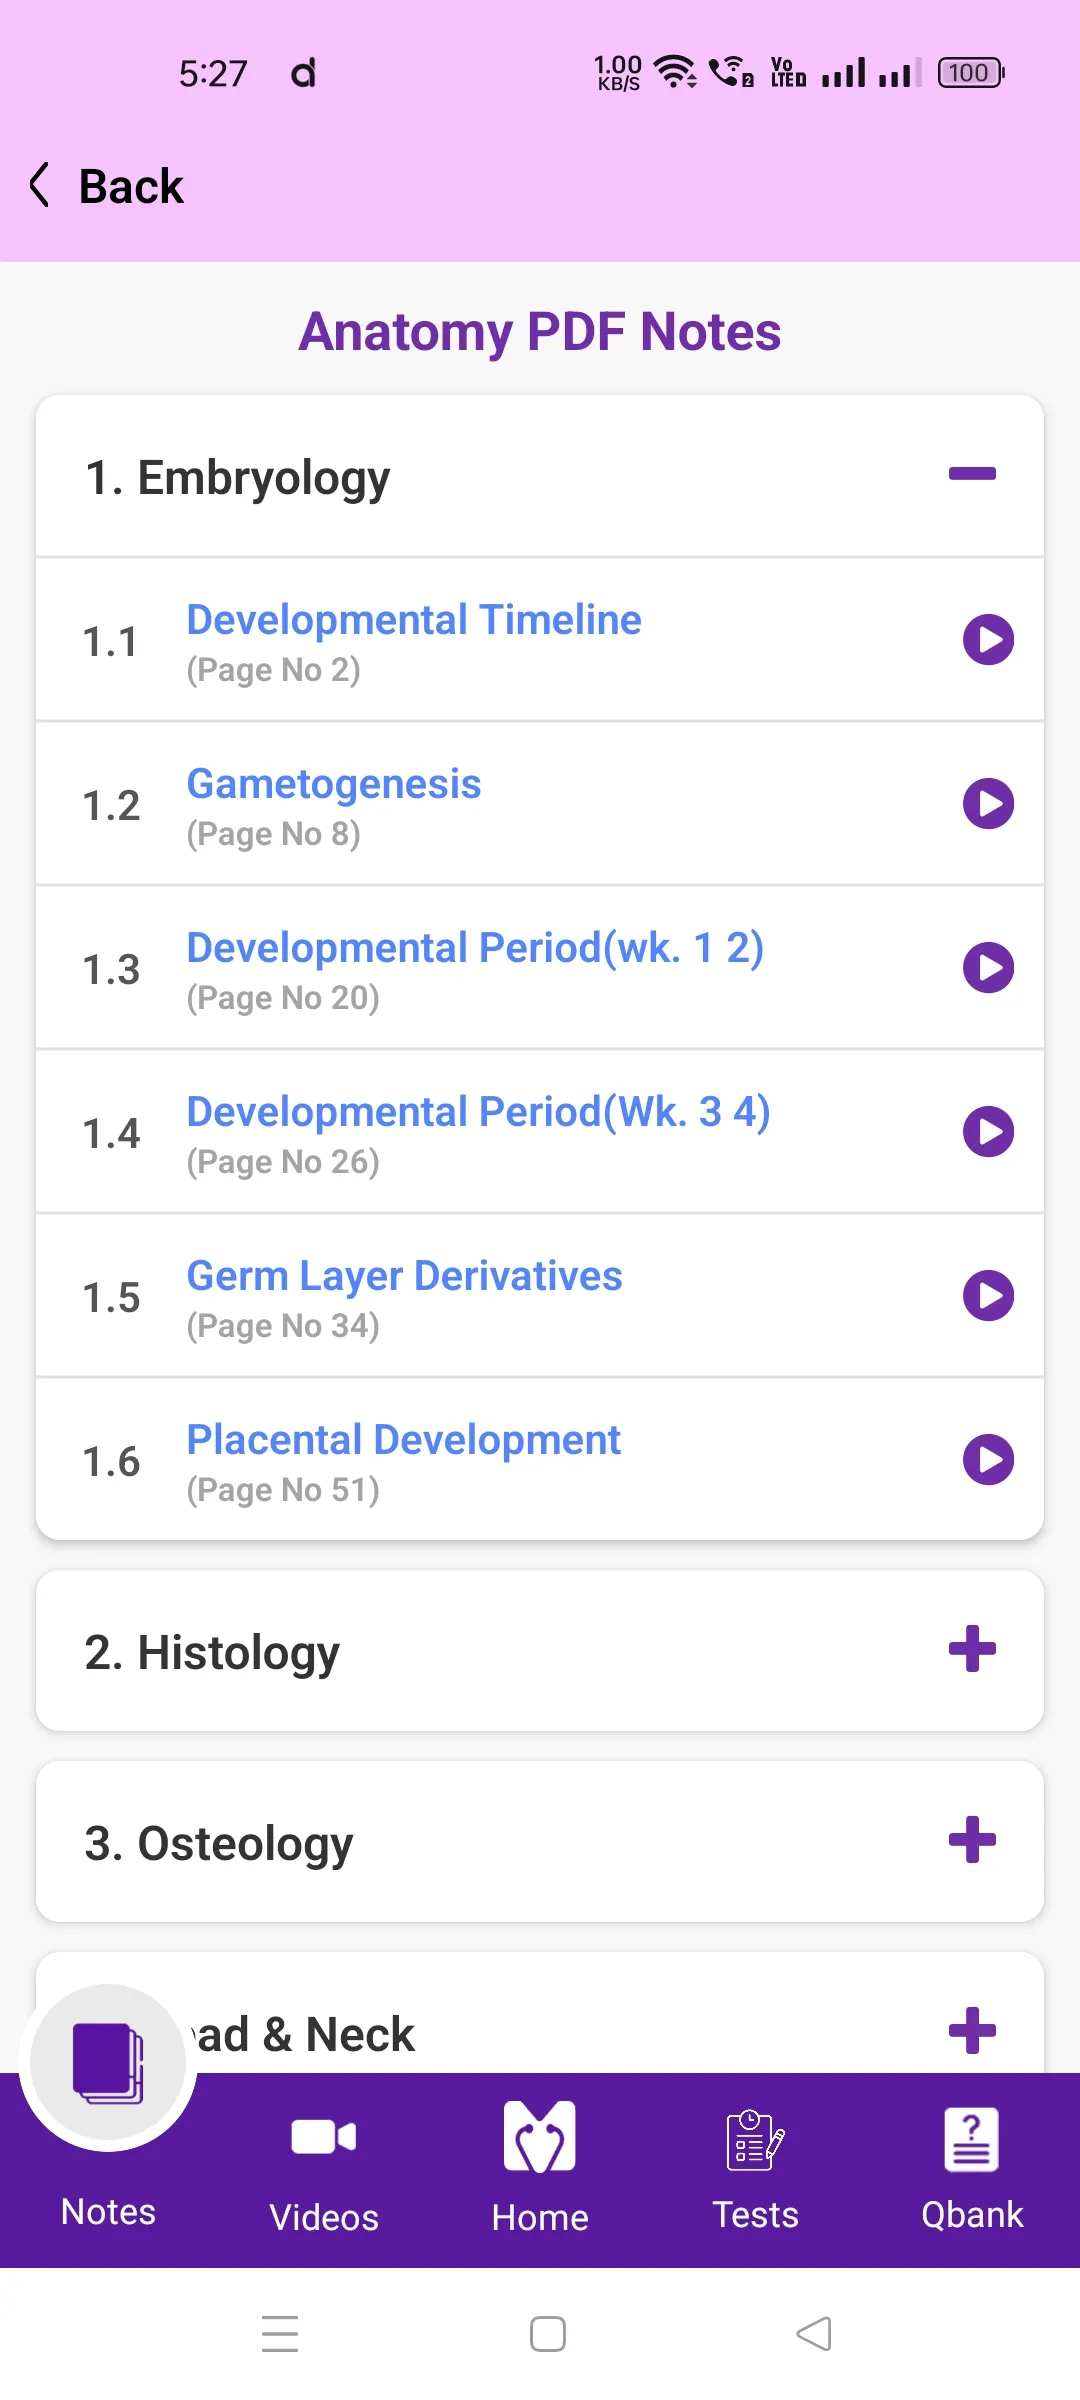Tap row number 1.6

(x=111, y=1462)
